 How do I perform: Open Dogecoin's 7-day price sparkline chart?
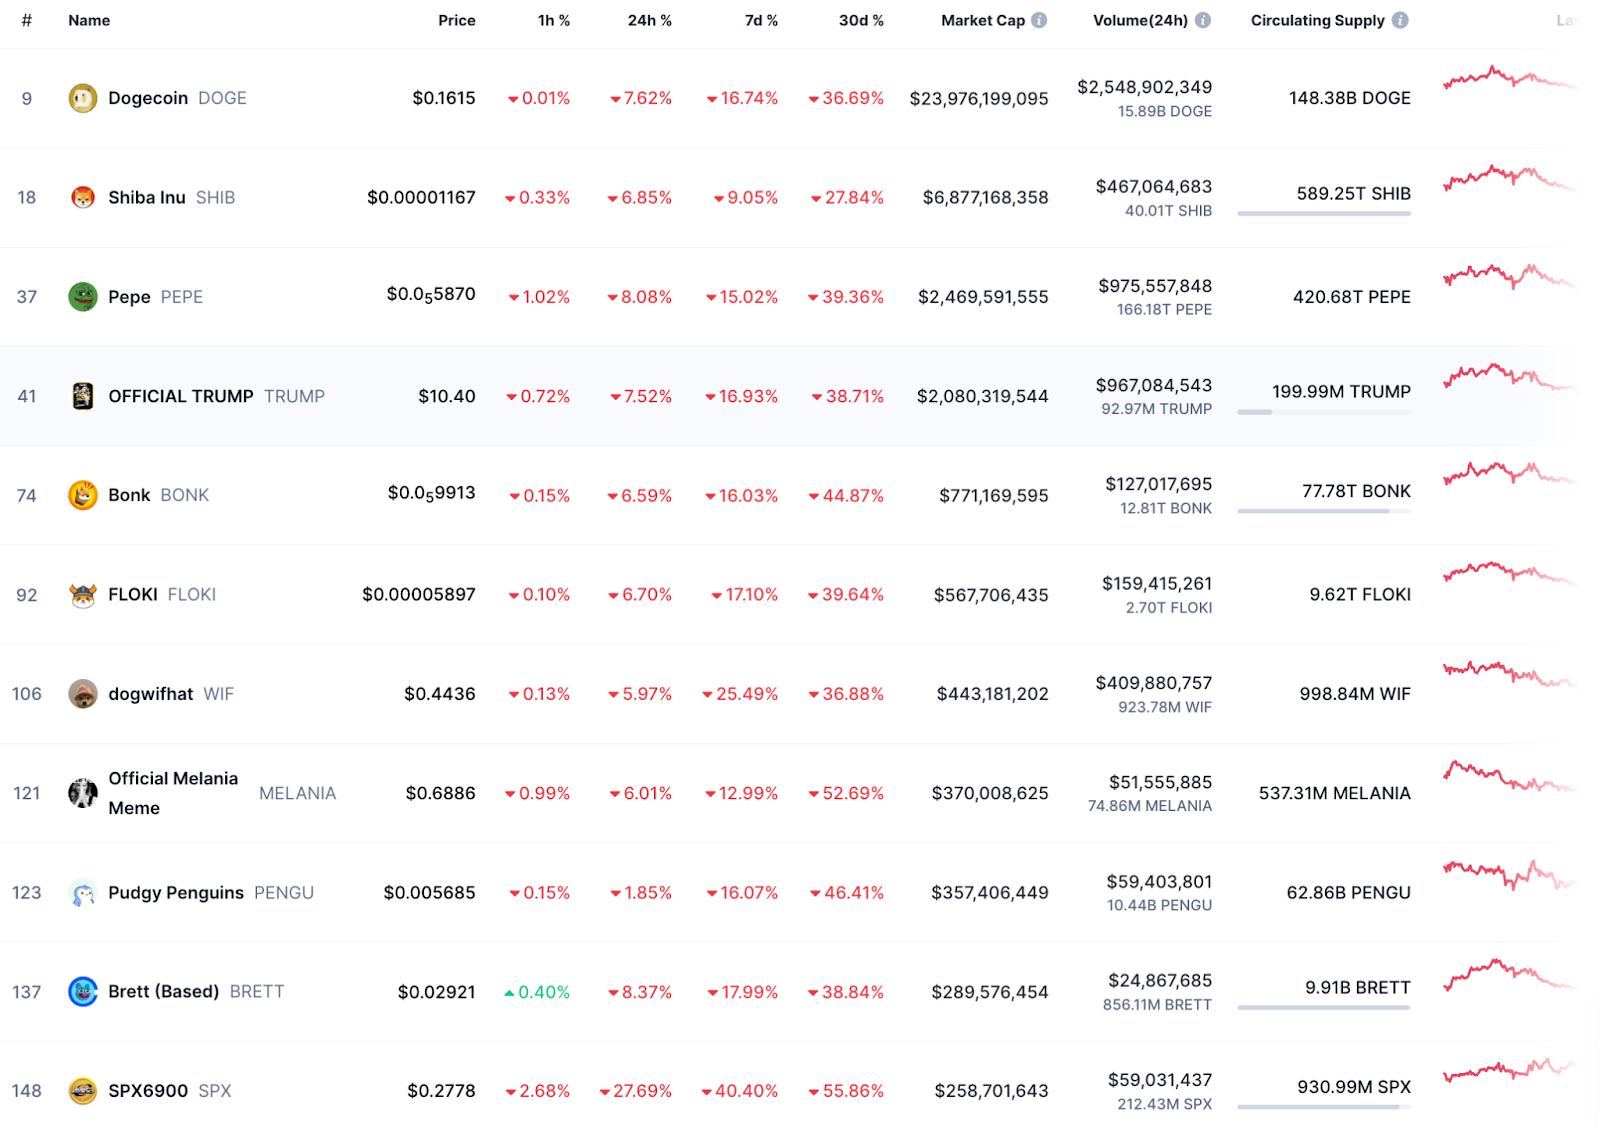[x=1508, y=79]
